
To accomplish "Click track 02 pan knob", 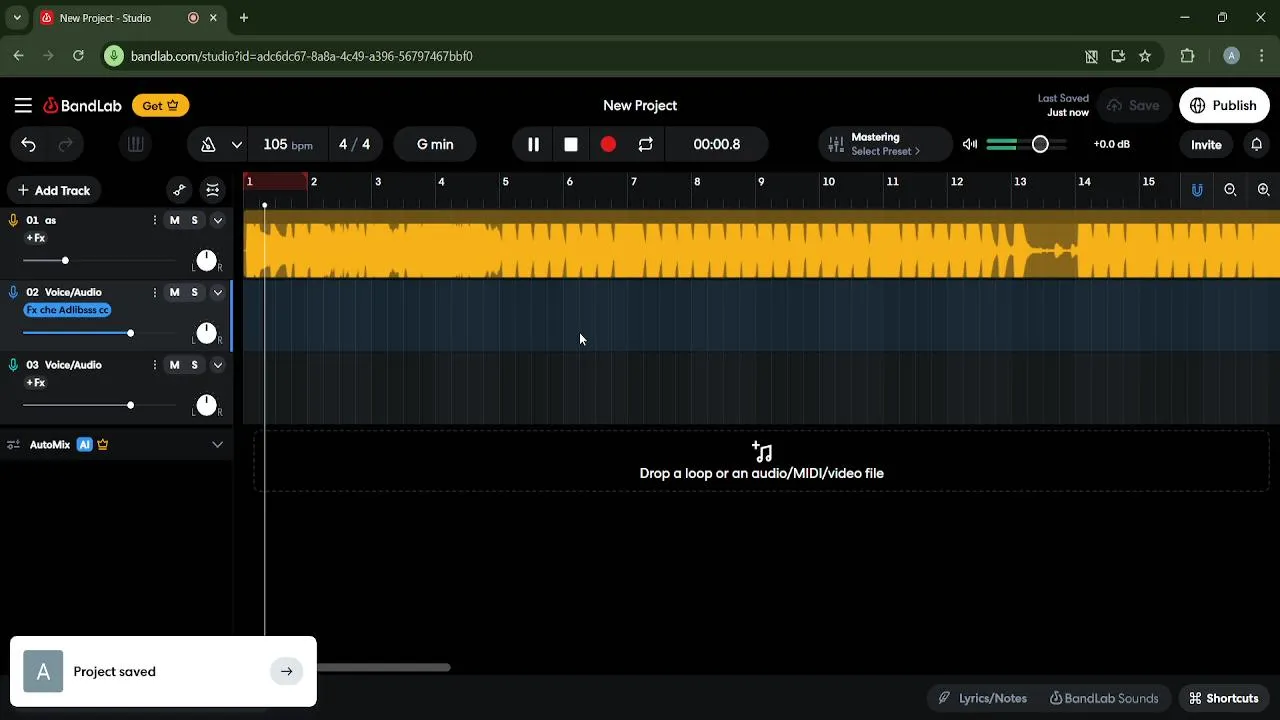I will pyautogui.click(x=206, y=333).
